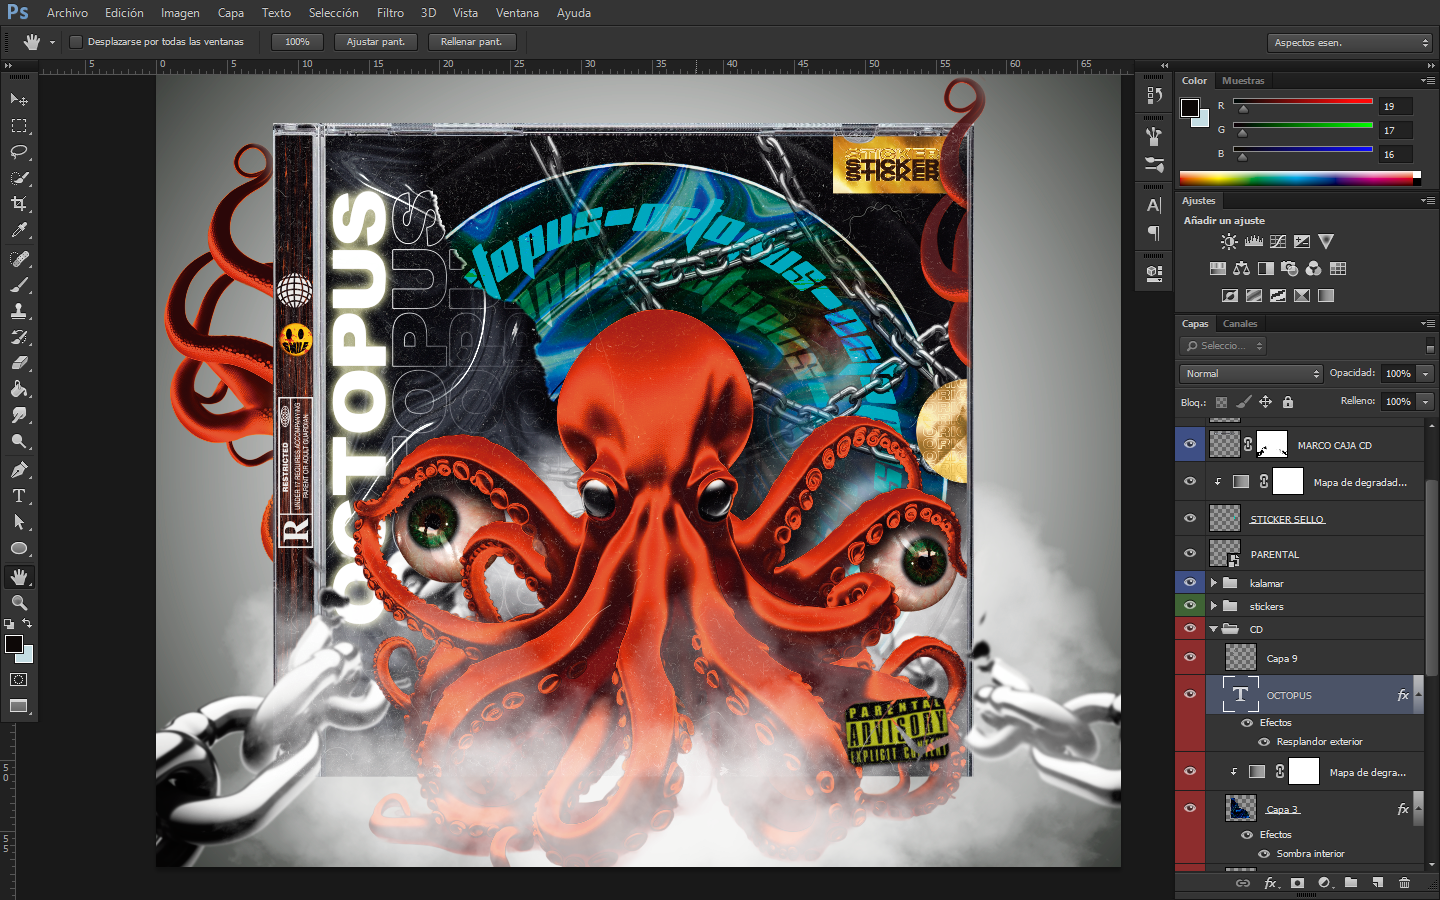Click the Rellenar pant. button
The width and height of the screenshot is (1440, 900).
tap(471, 42)
